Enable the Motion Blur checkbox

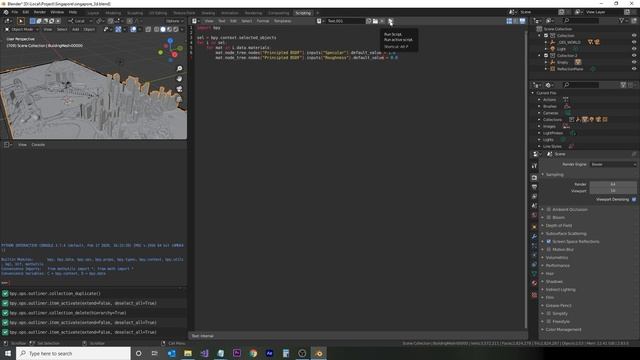(x=549, y=249)
